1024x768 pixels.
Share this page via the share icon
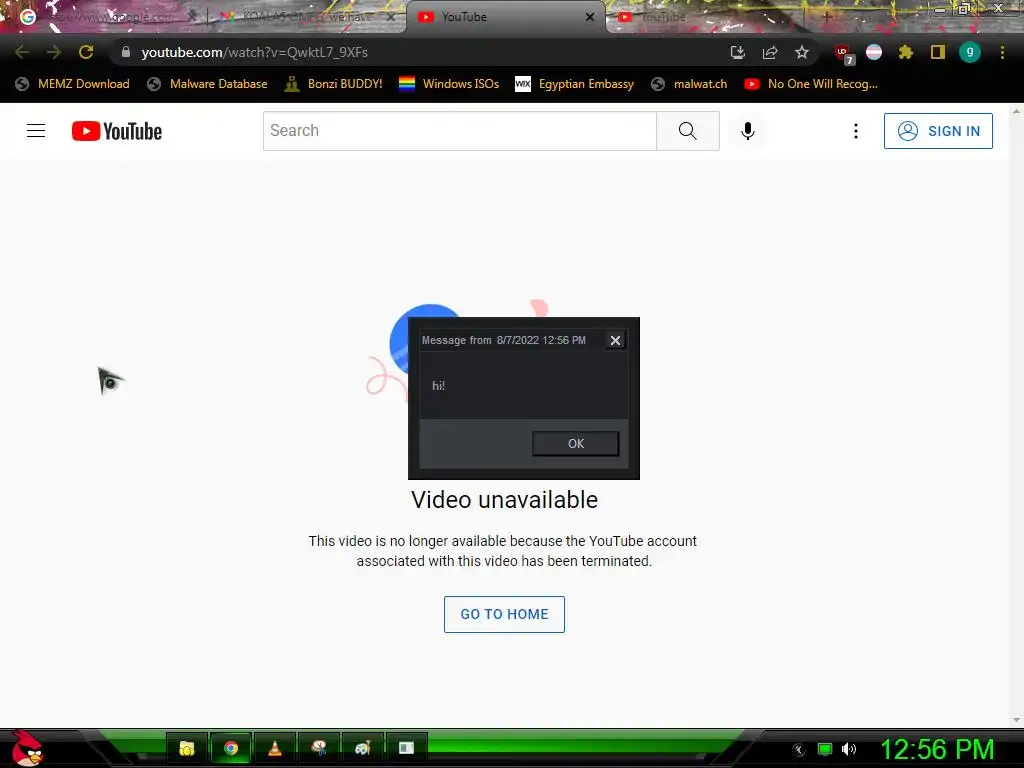pyautogui.click(x=770, y=52)
